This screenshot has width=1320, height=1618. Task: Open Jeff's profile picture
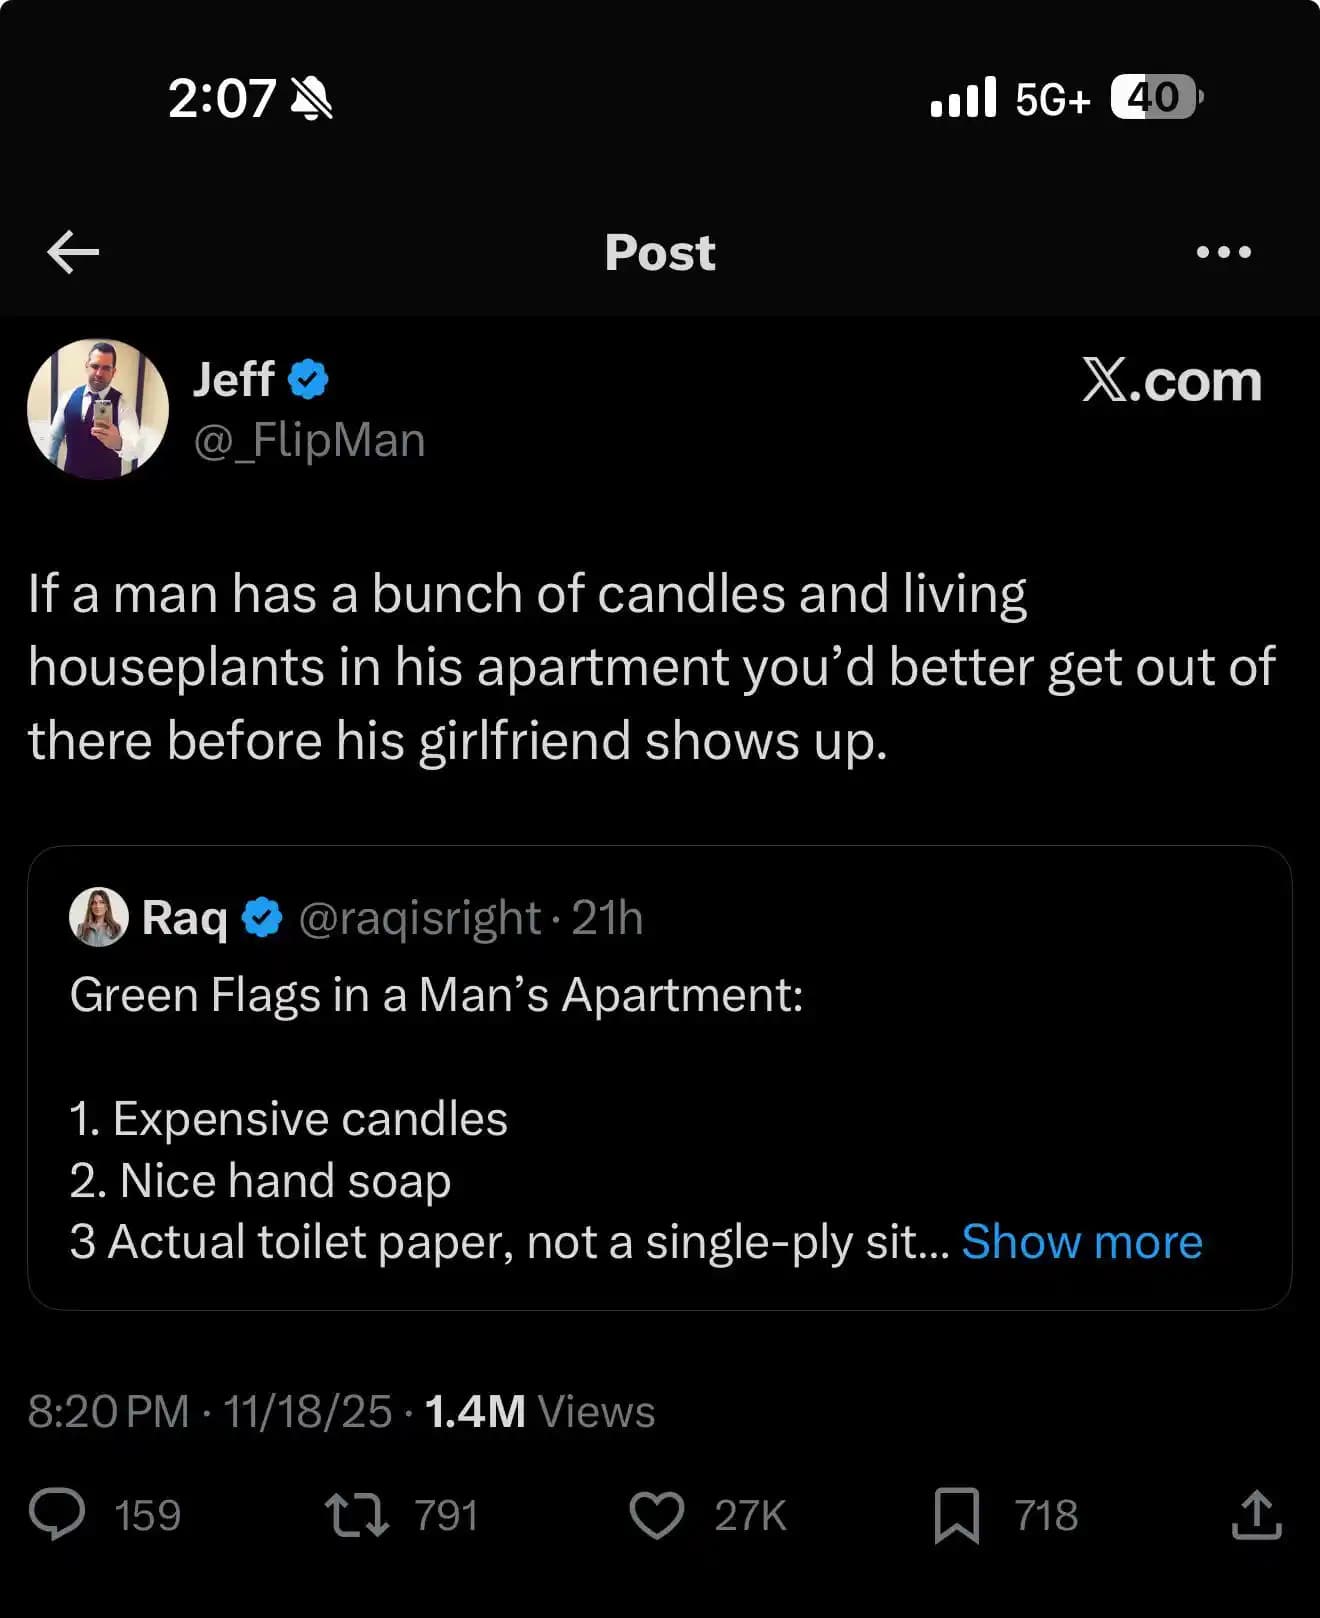98,409
